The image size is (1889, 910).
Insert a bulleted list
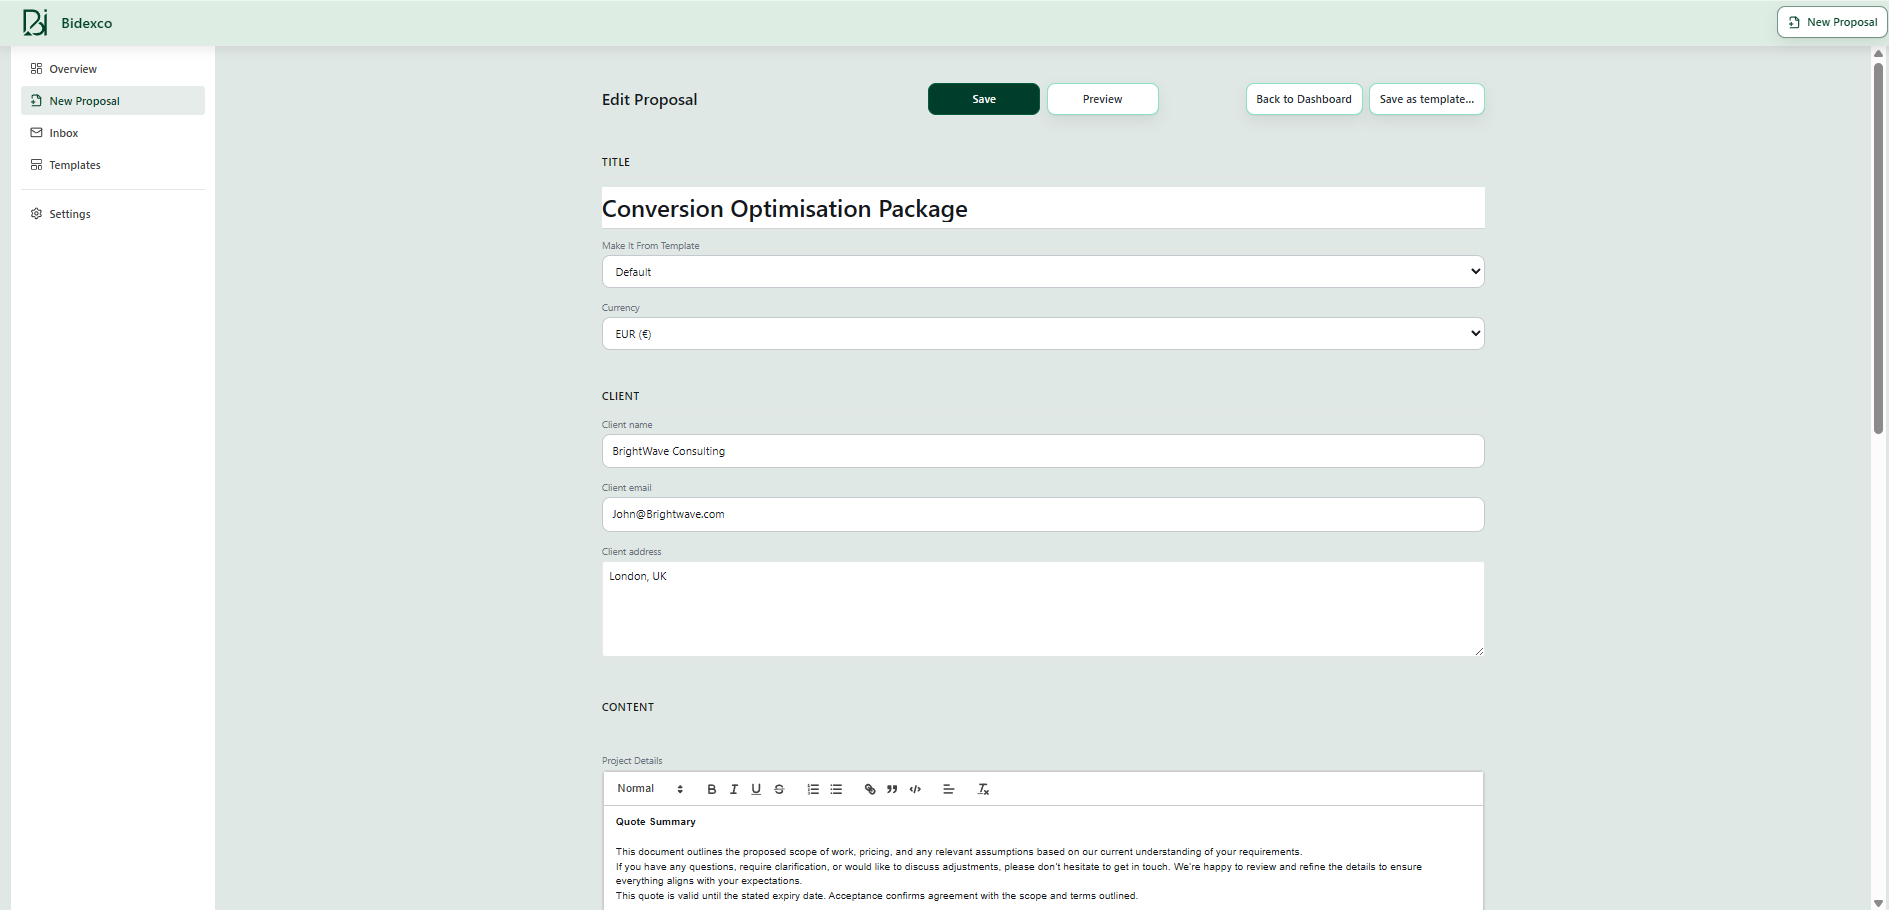[x=836, y=789]
